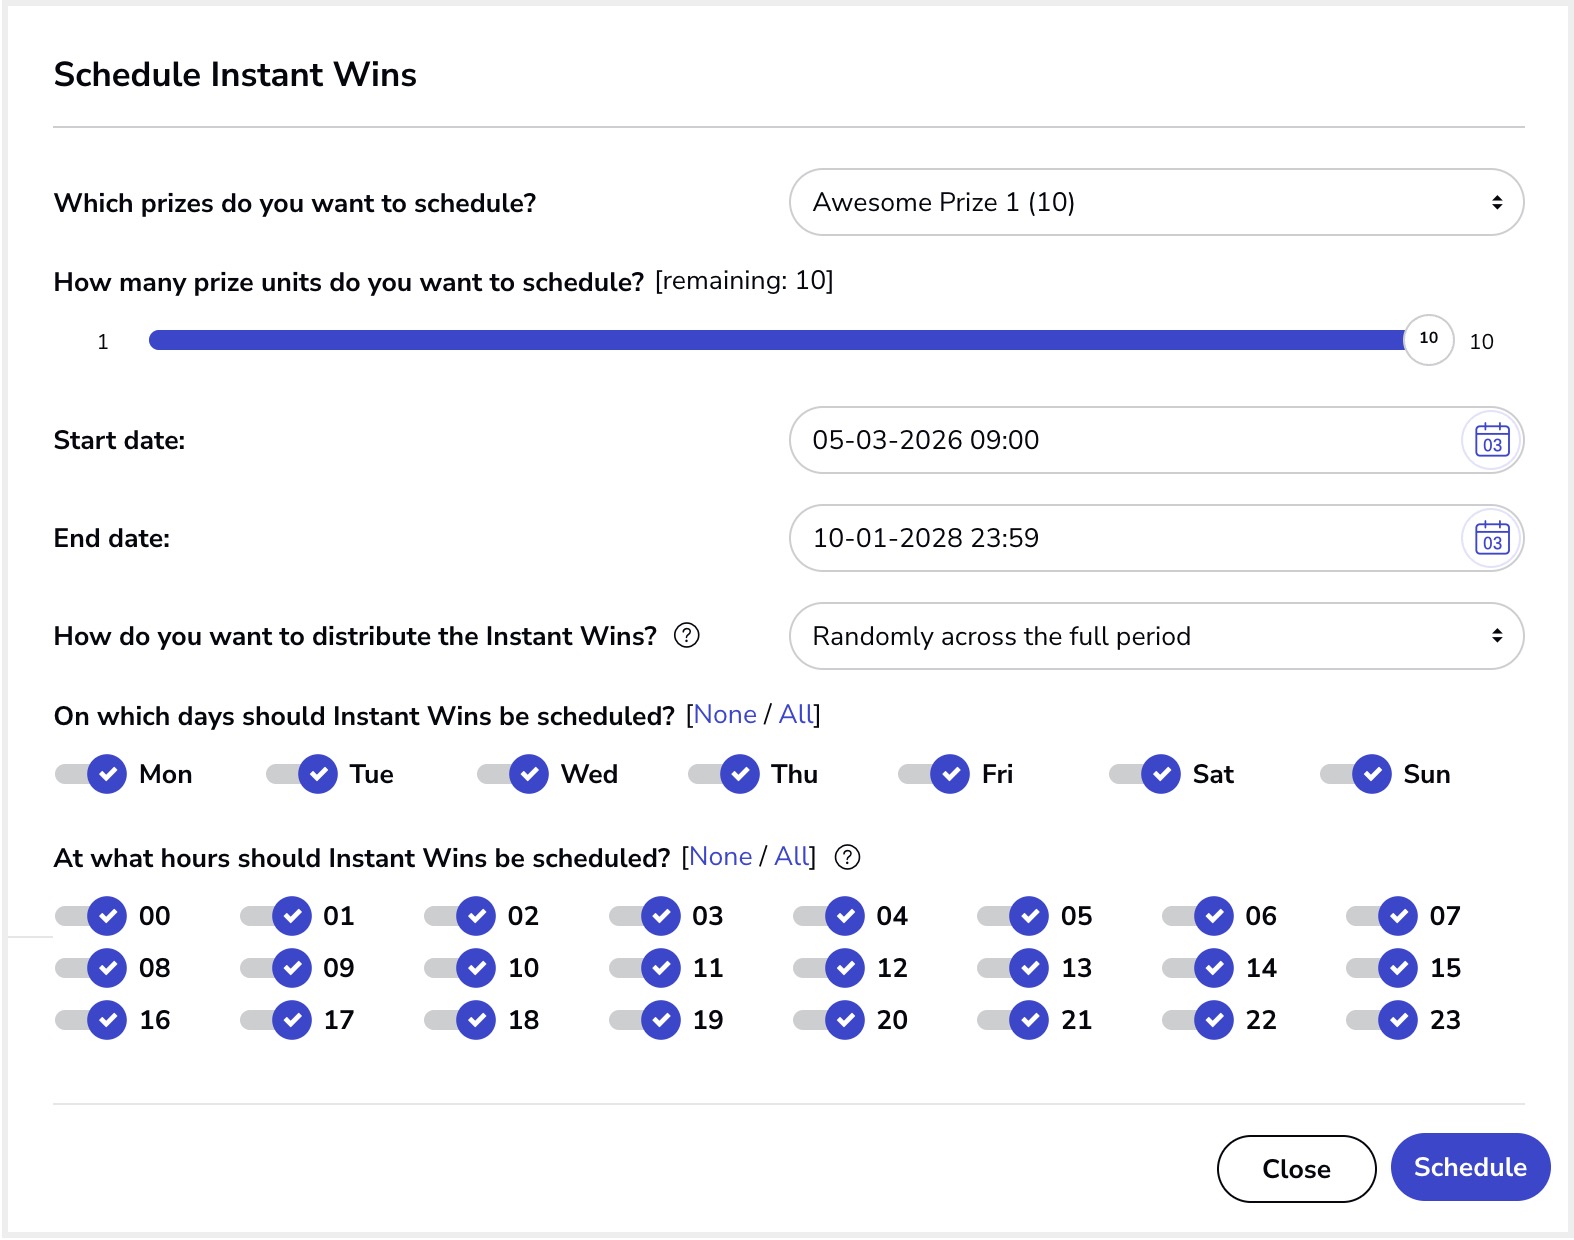The height and width of the screenshot is (1240, 1574).
Task: Select None link for hours
Action: click(x=720, y=857)
